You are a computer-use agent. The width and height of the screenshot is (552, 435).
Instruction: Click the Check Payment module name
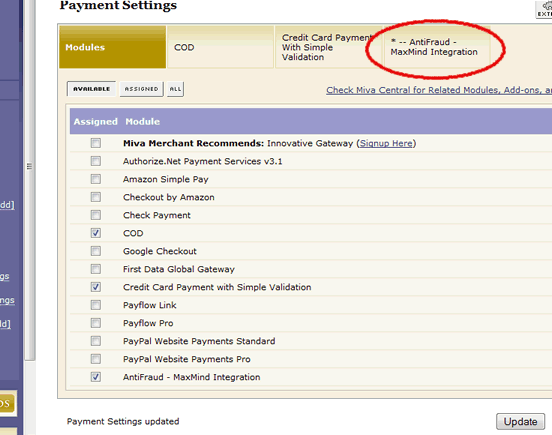tap(157, 215)
